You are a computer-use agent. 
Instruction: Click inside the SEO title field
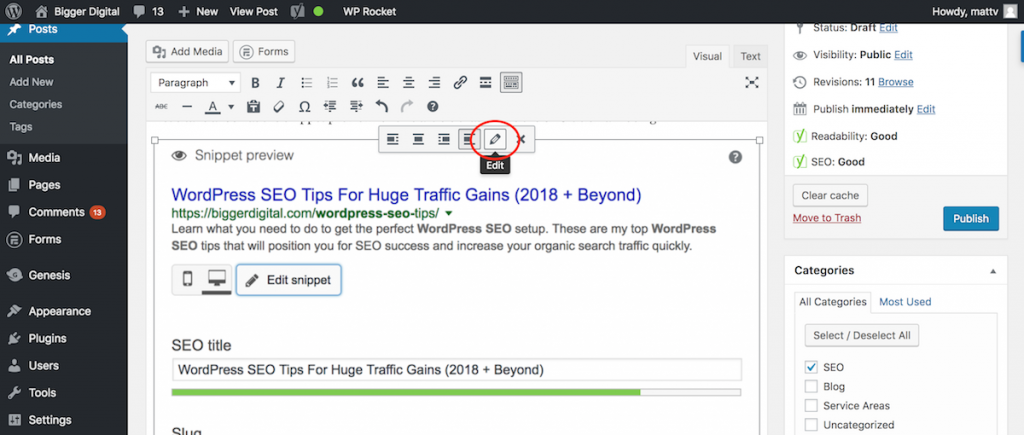[x=456, y=370]
